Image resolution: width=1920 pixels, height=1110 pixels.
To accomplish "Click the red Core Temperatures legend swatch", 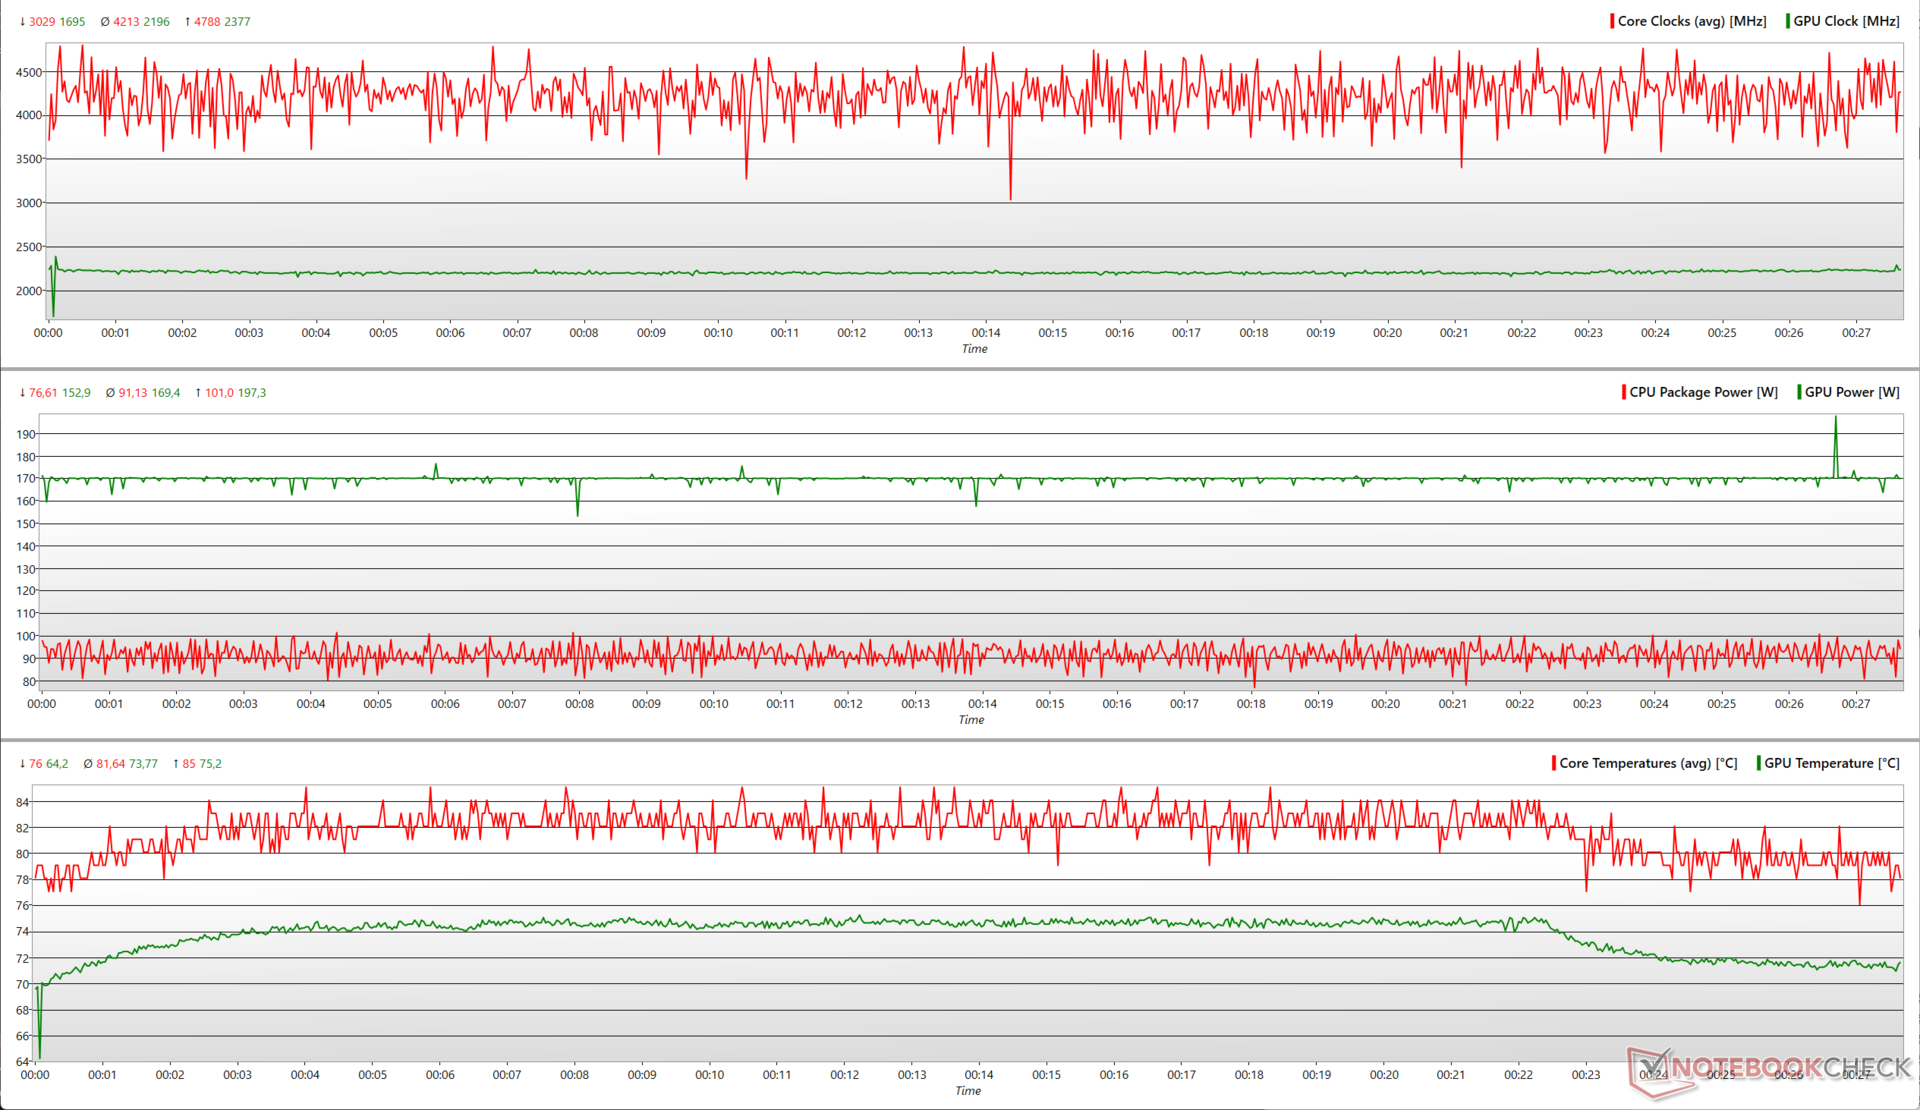I will pyautogui.click(x=1553, y=763).
